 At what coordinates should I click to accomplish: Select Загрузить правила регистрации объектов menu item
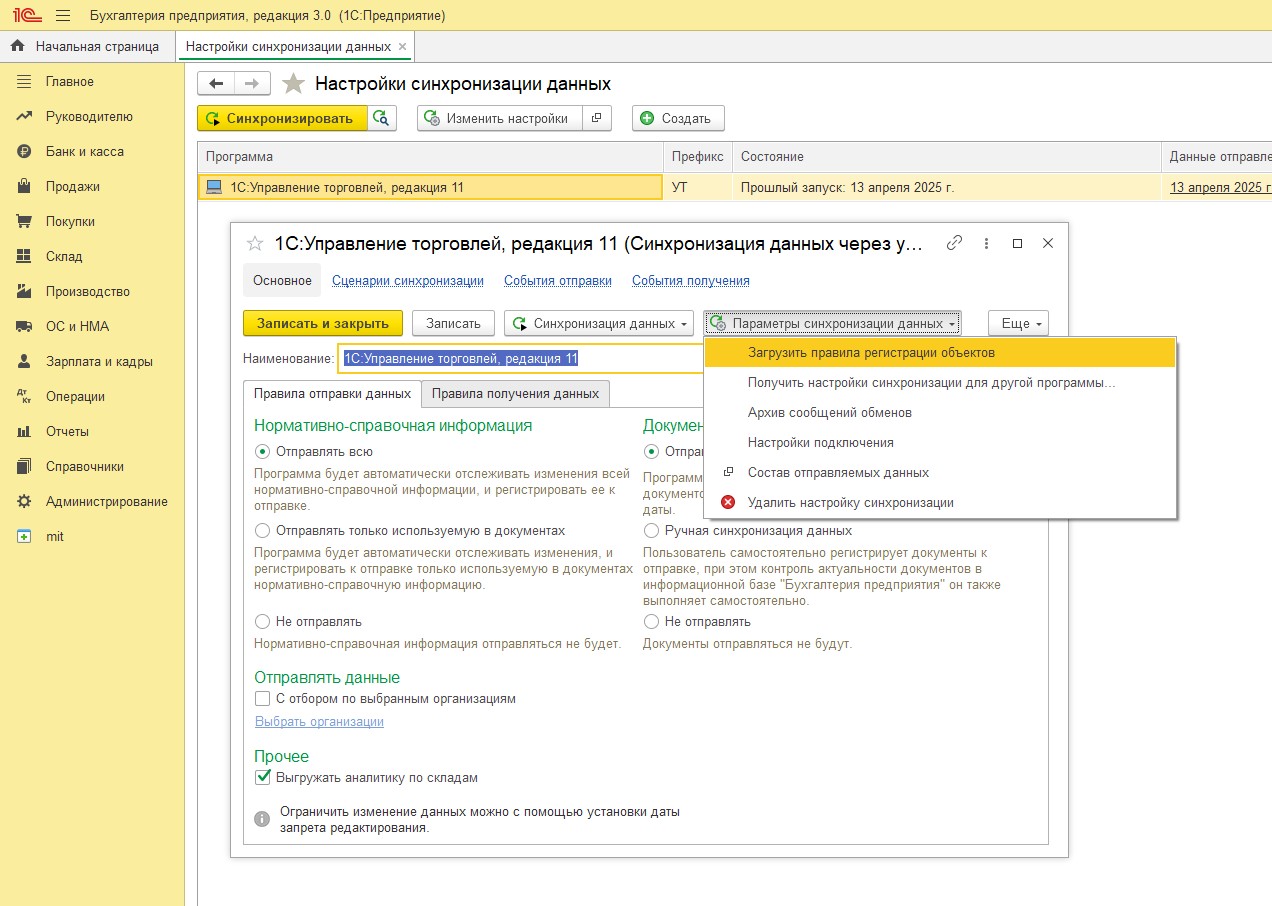(940, 353)
